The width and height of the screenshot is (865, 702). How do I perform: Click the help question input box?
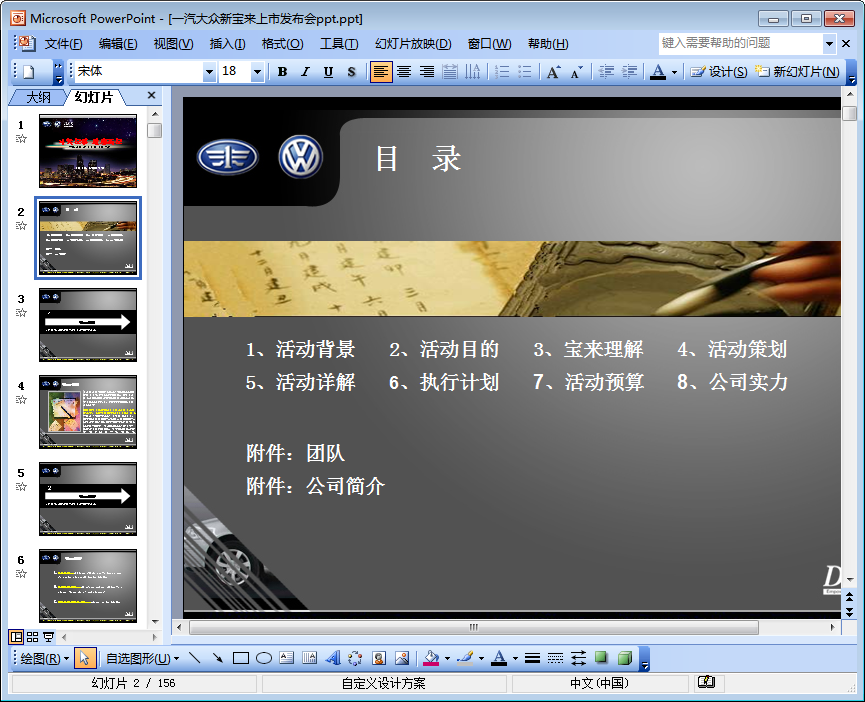741,43
